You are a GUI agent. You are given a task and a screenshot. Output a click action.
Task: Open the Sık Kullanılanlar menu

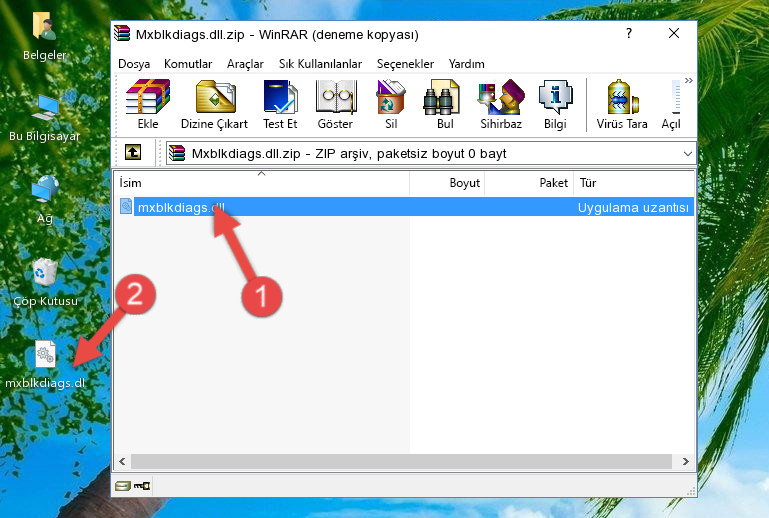tap(320, 64)
